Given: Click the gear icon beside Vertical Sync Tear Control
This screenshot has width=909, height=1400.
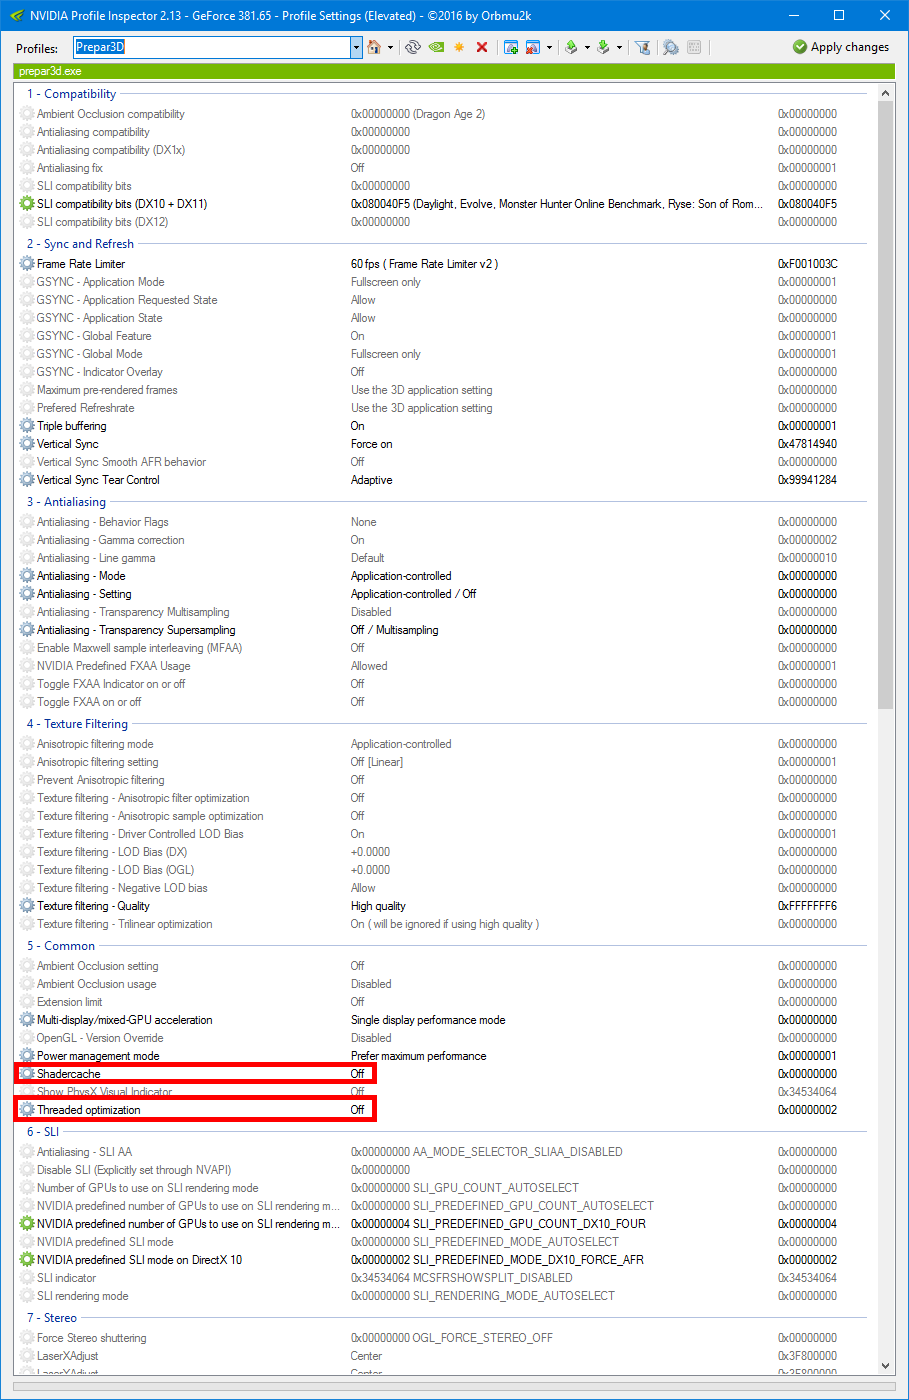Looking at the screenshot, I should (x=27, y=480).
